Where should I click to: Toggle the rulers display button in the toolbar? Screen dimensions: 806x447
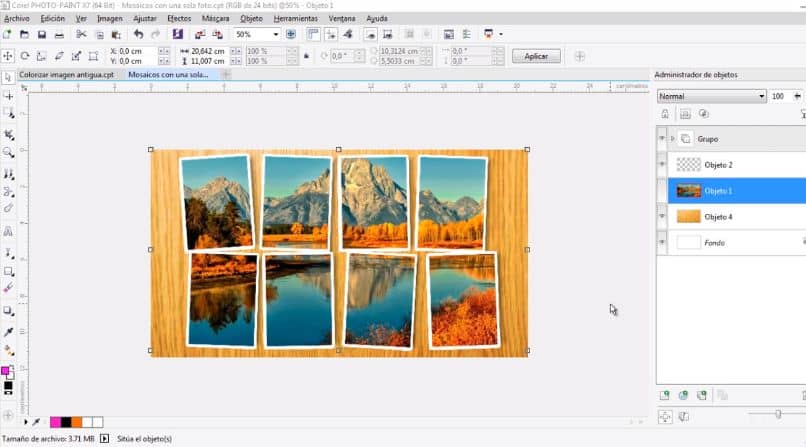313,34
